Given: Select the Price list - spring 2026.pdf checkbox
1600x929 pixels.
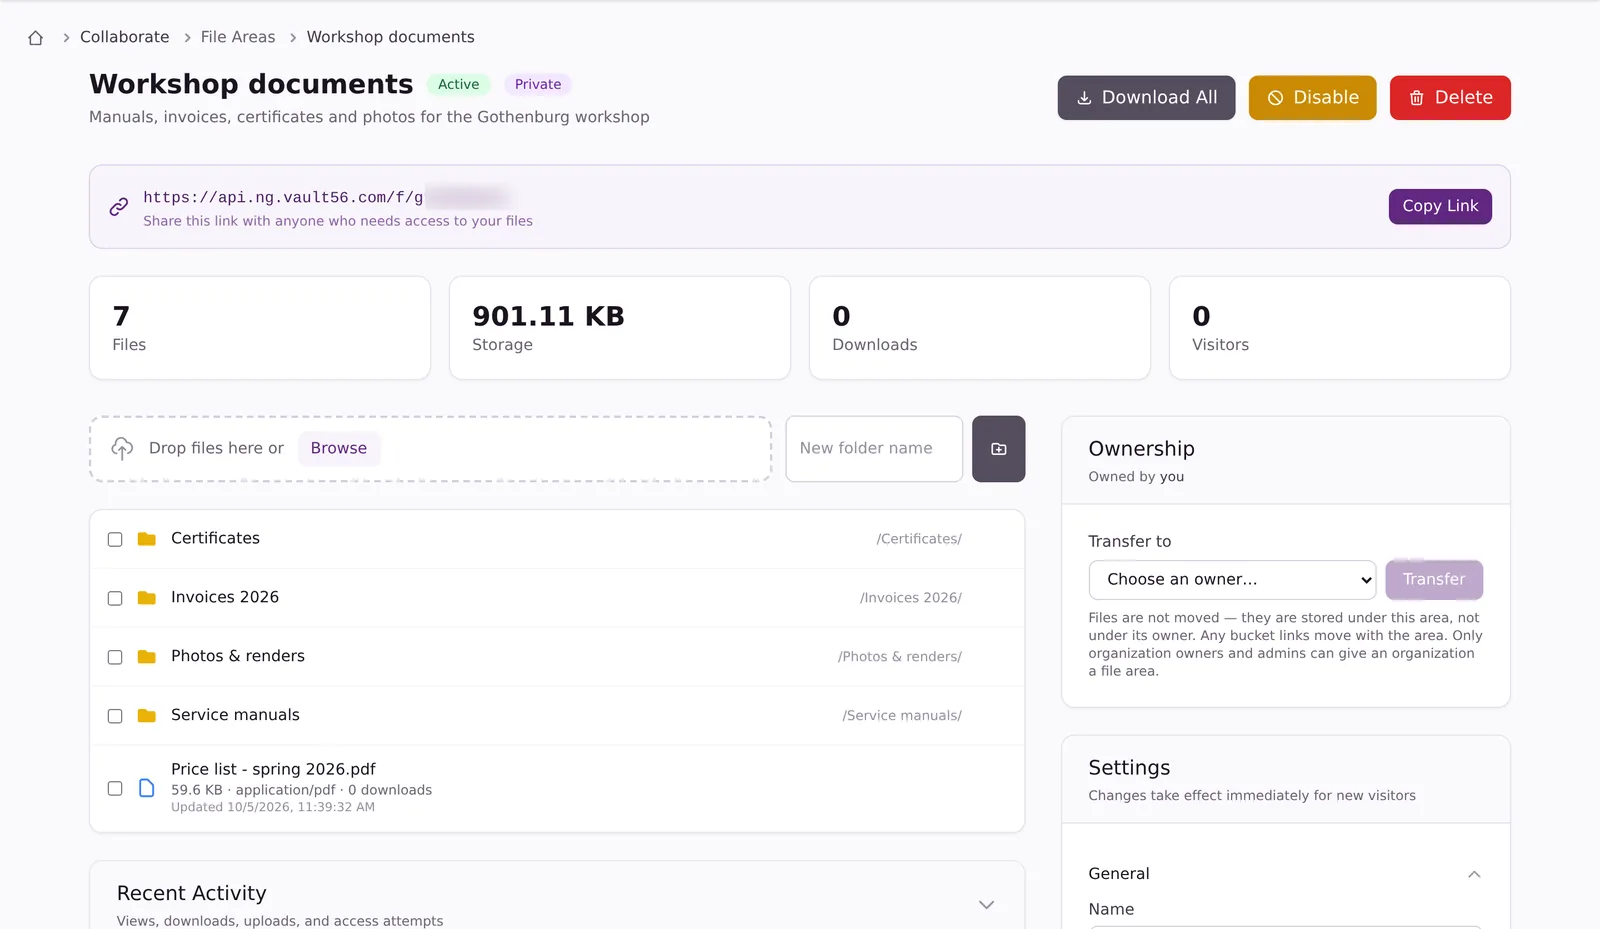Looking at the screenshot, I should pos(115,788).
